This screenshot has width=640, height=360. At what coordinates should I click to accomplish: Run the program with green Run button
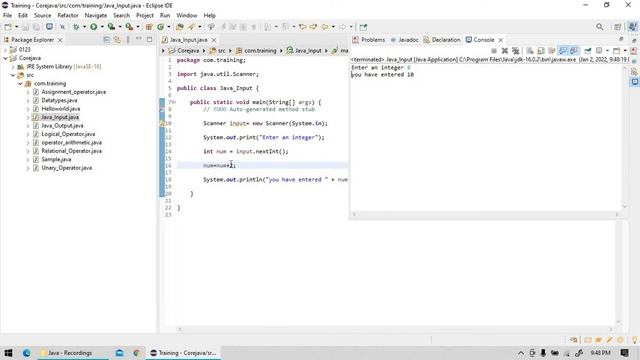click(93, 27)
